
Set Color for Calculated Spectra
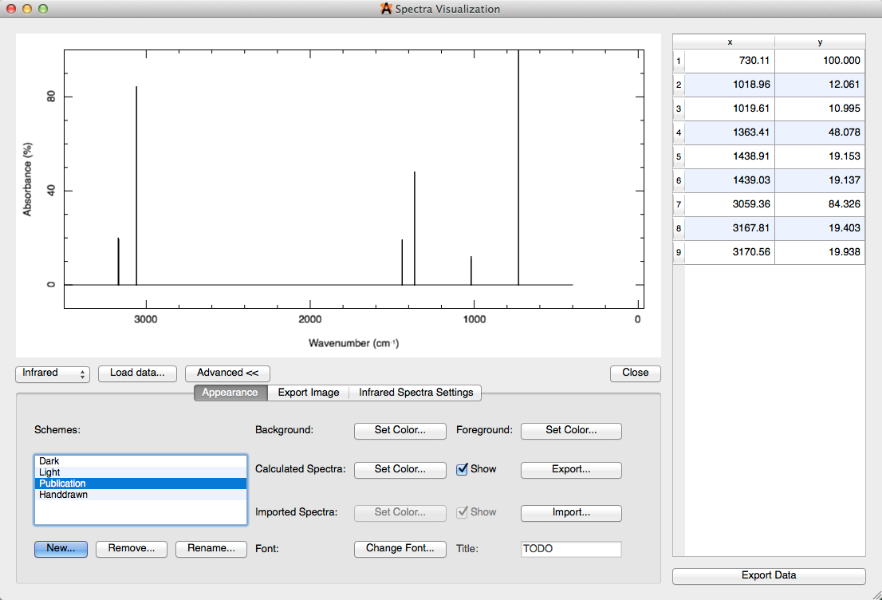pos(400,470)
